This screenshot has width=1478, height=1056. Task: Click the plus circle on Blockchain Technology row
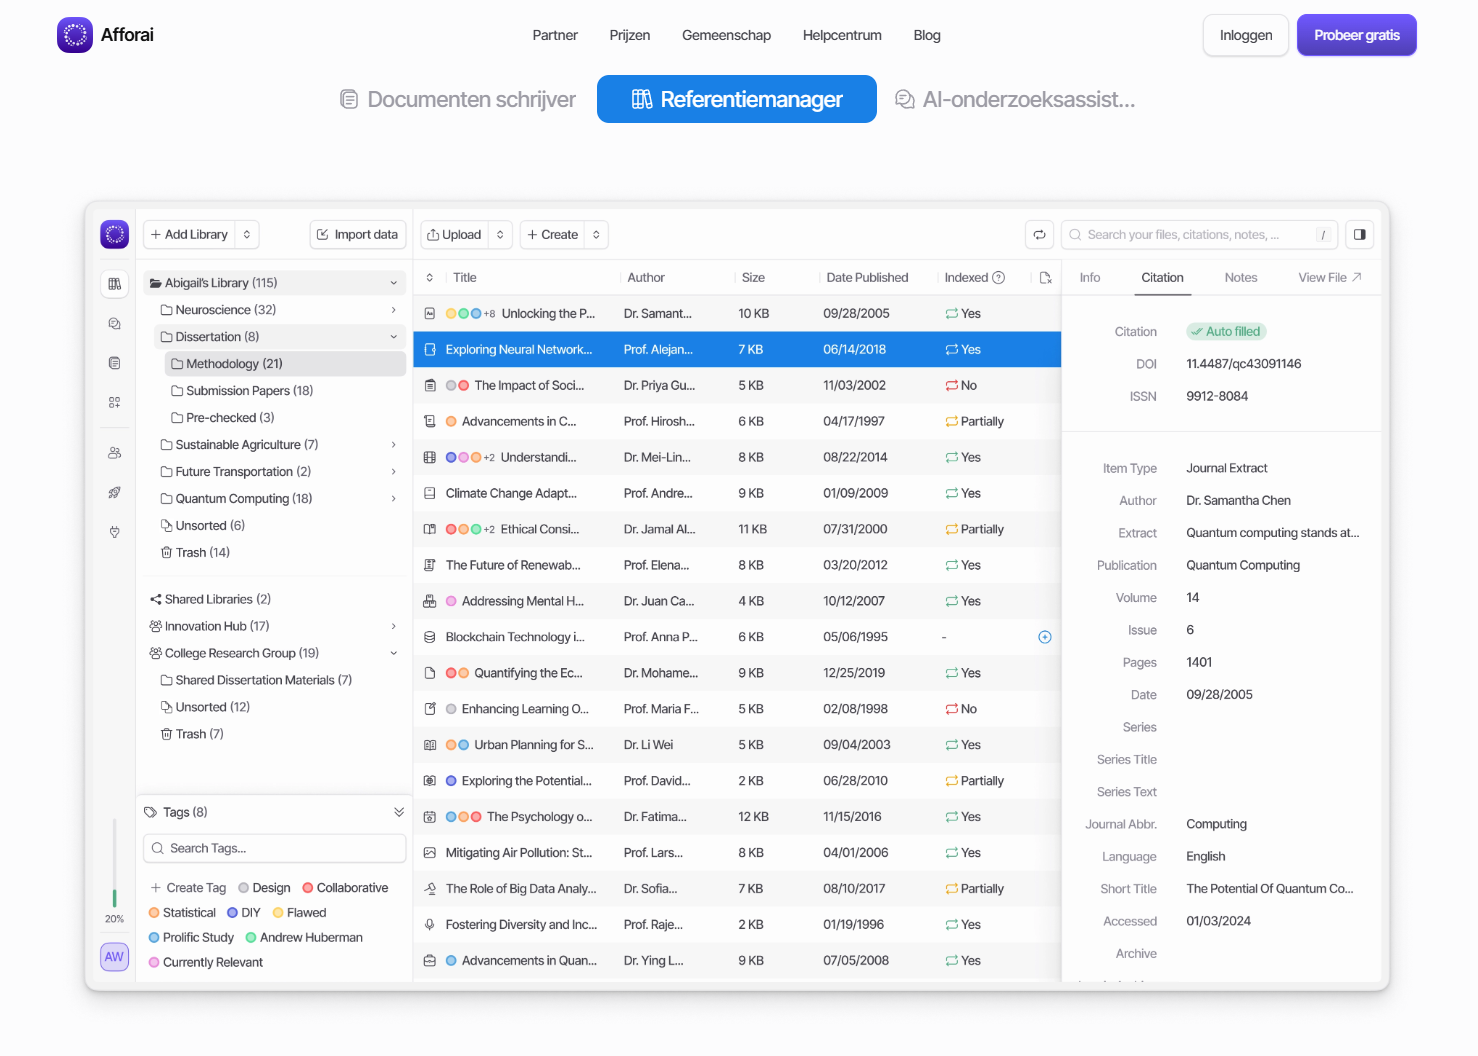1044,637
